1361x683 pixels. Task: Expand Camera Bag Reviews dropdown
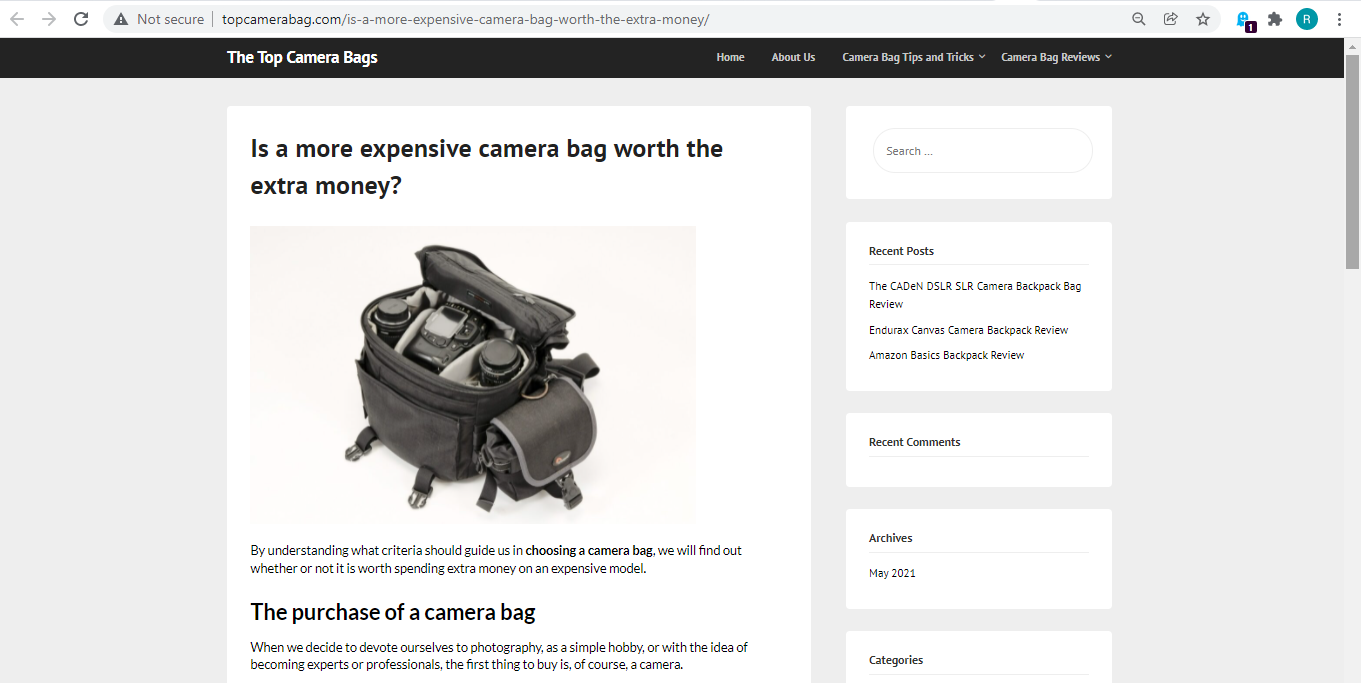(1055, 57)
